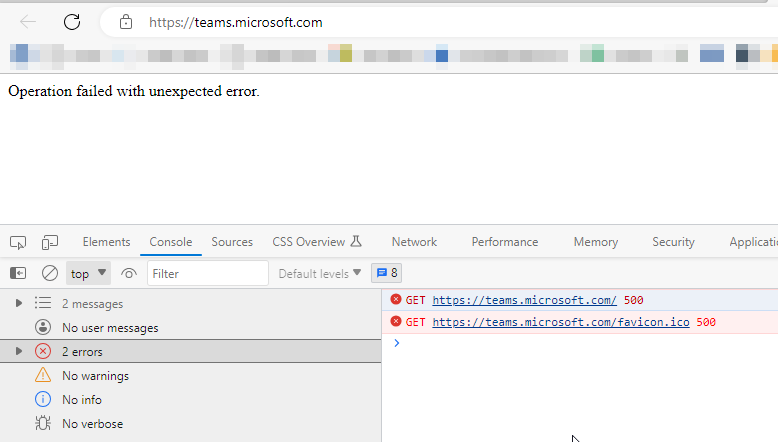Image resolution: width=778 pixels, height=442 pixels.
Task: Click the console prompt chevron
Action: point(396,343)
